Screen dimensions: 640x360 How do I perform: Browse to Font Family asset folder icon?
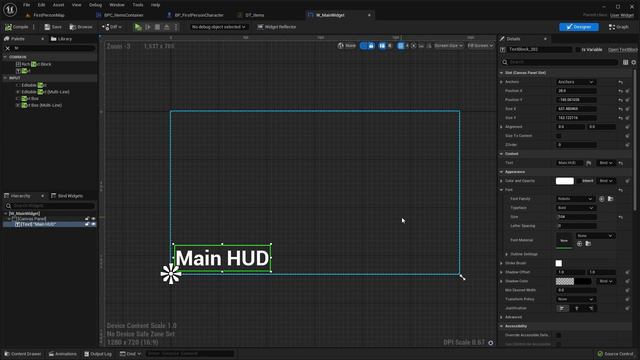(610, 199)
